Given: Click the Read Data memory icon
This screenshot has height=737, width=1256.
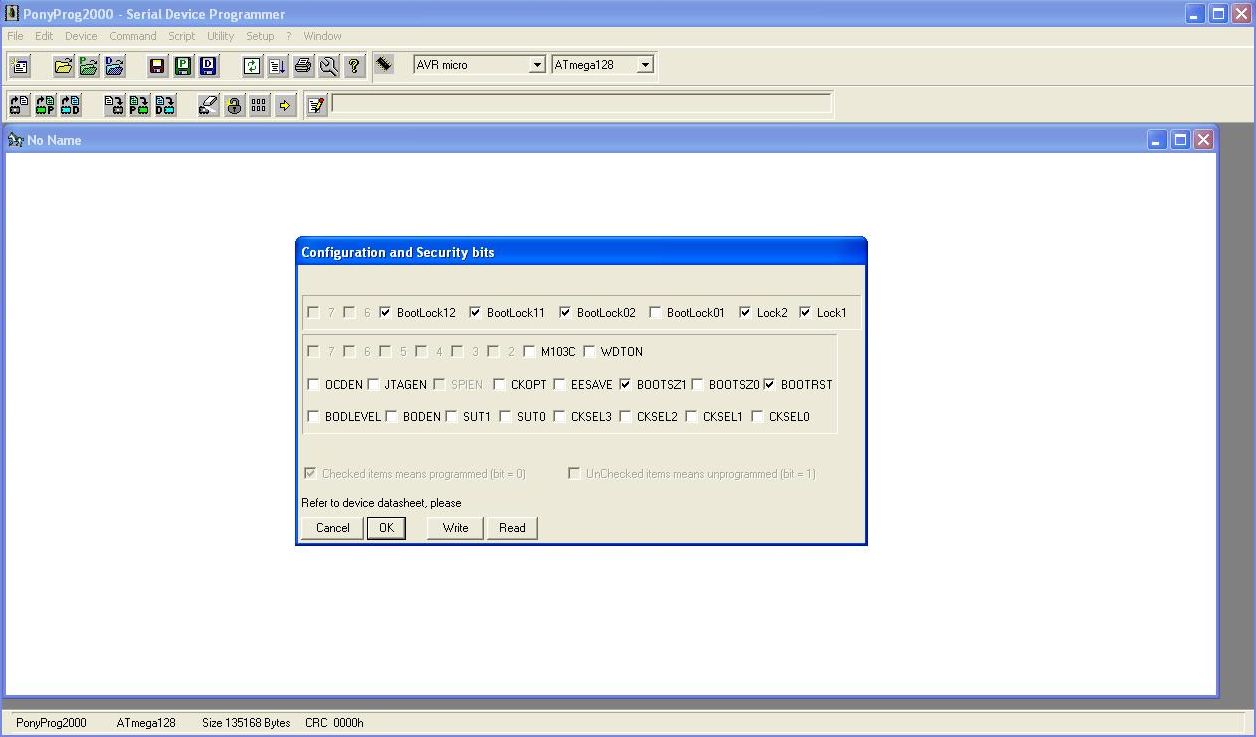Looking at the screenshot, I should [x=70, y=105].
